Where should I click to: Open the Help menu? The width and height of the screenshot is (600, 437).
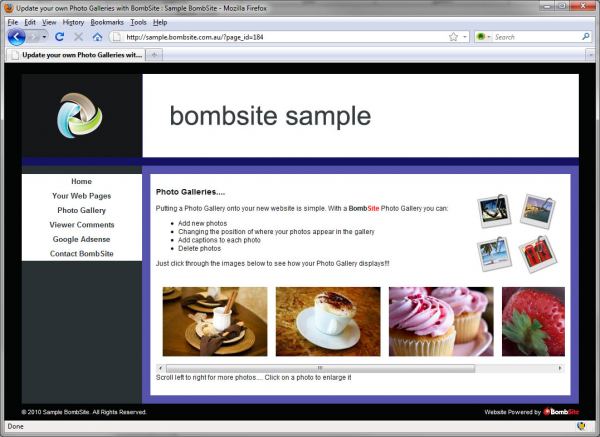(160, 22)
